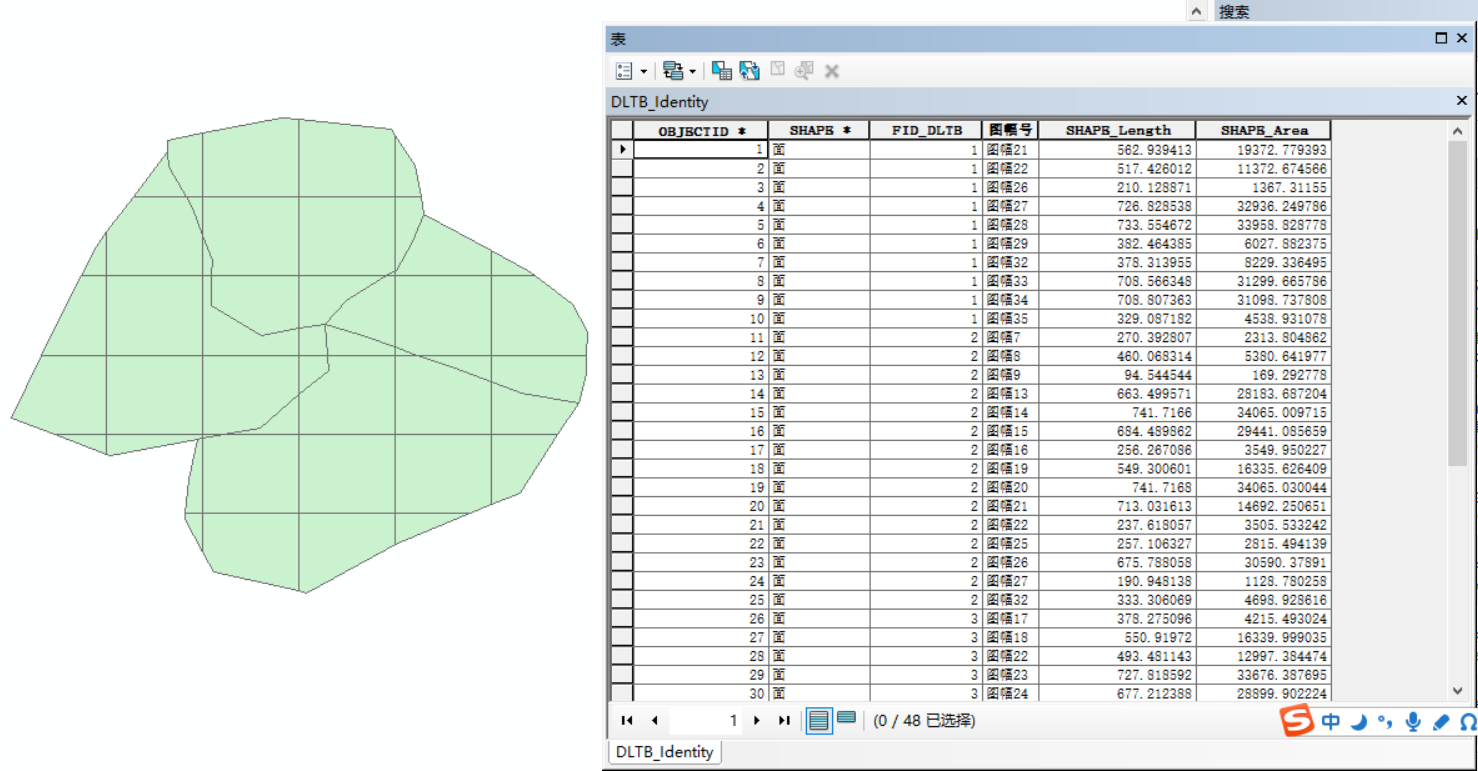
Task: Open the Related Tables dropdown arrow
Action: coord(693,70)
